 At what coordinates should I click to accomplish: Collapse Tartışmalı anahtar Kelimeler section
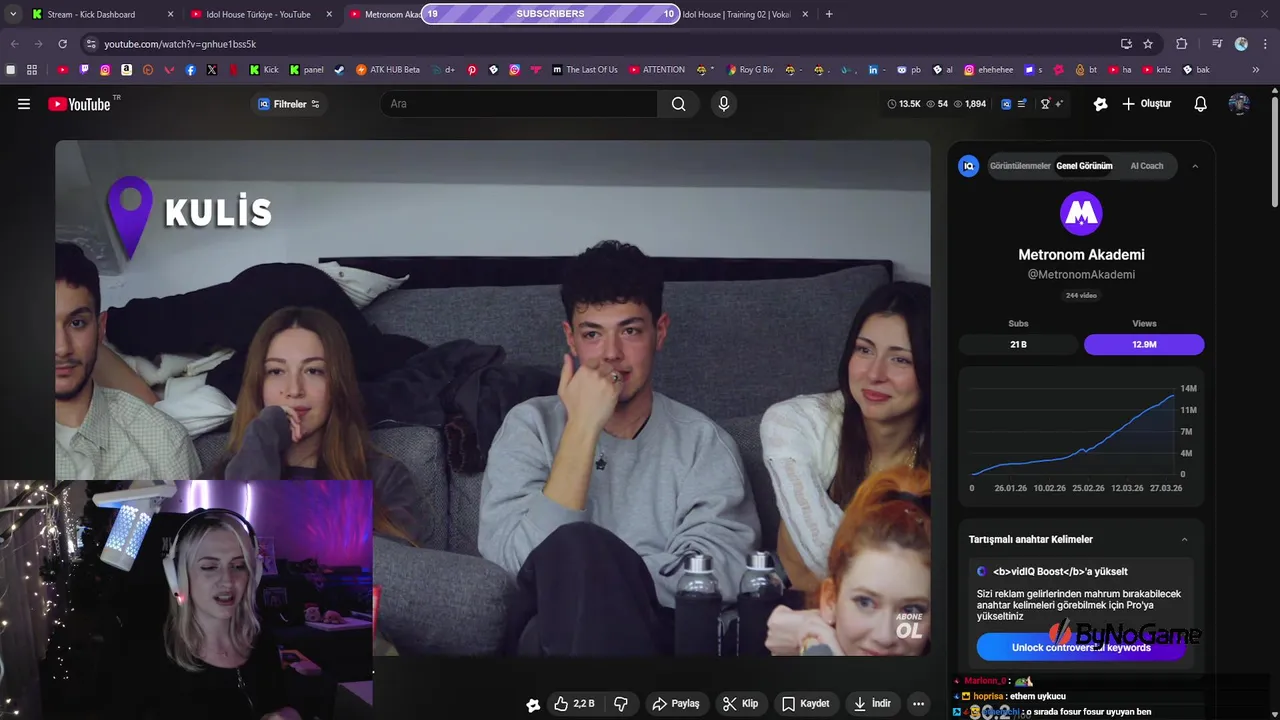click(x=1185, y=540)
